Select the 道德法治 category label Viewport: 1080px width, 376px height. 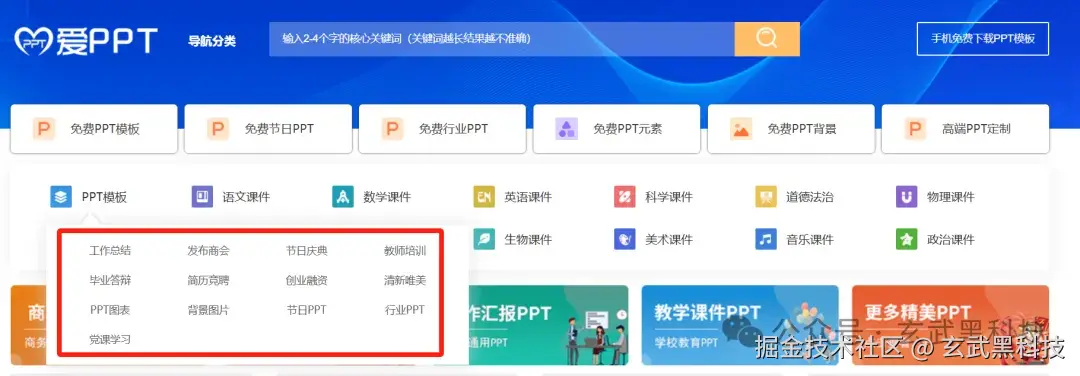[x=810, y=198]
